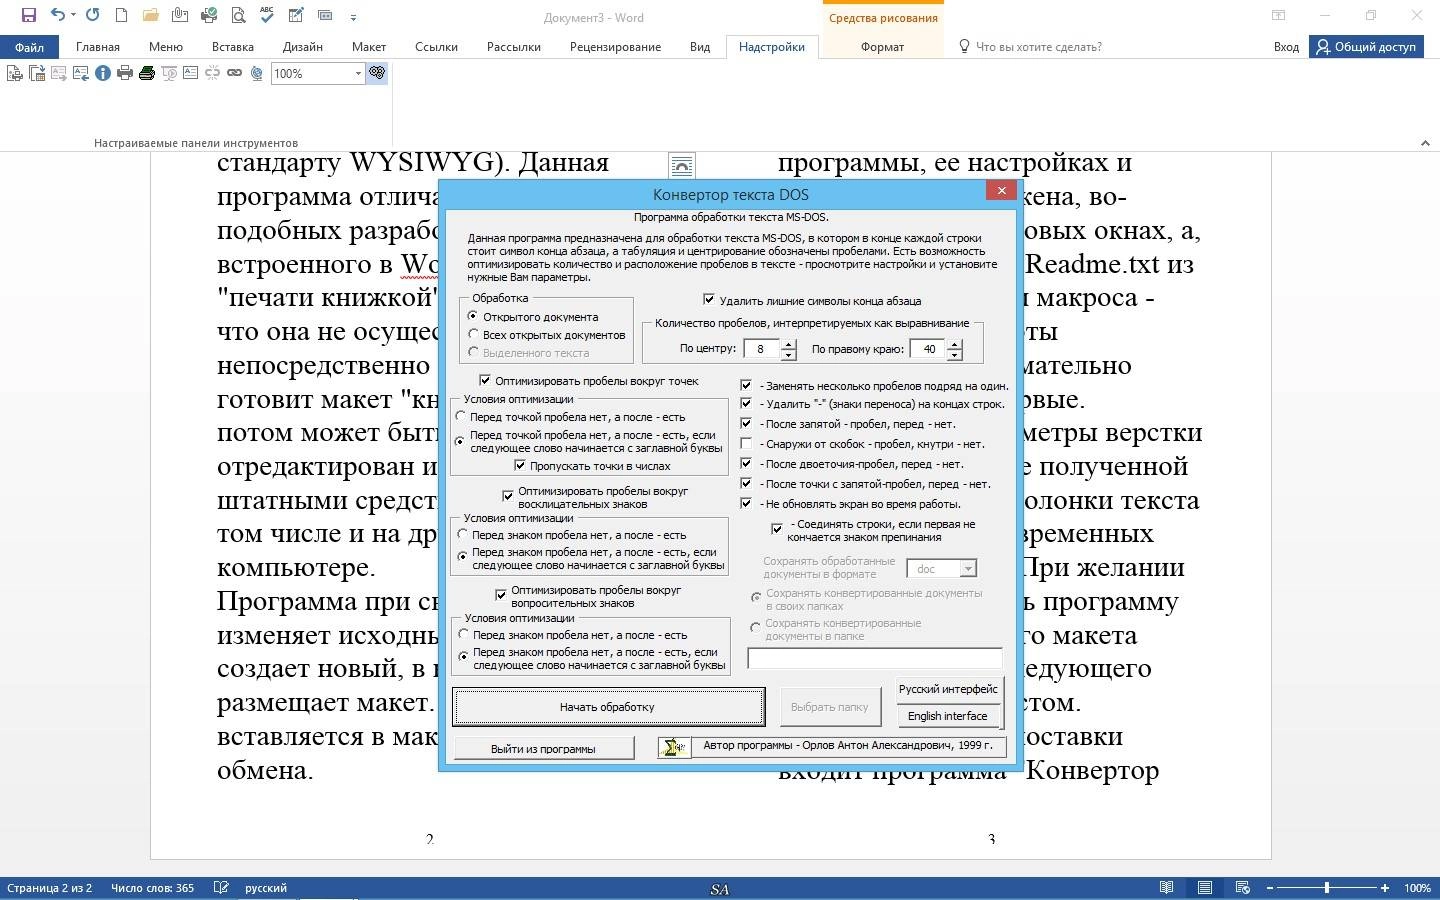Viewport: 1440px width, 900px height.
Task: Open the undo history dropdown arrow
Action: click(73, 15)
